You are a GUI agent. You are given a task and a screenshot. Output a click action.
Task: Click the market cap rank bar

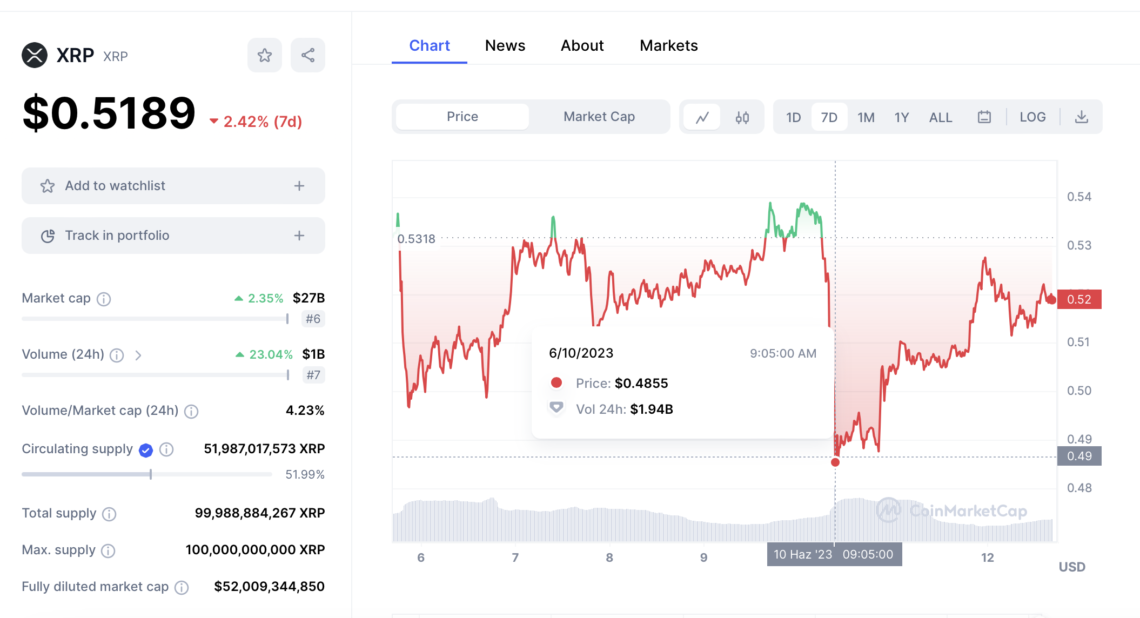(156, 318)
